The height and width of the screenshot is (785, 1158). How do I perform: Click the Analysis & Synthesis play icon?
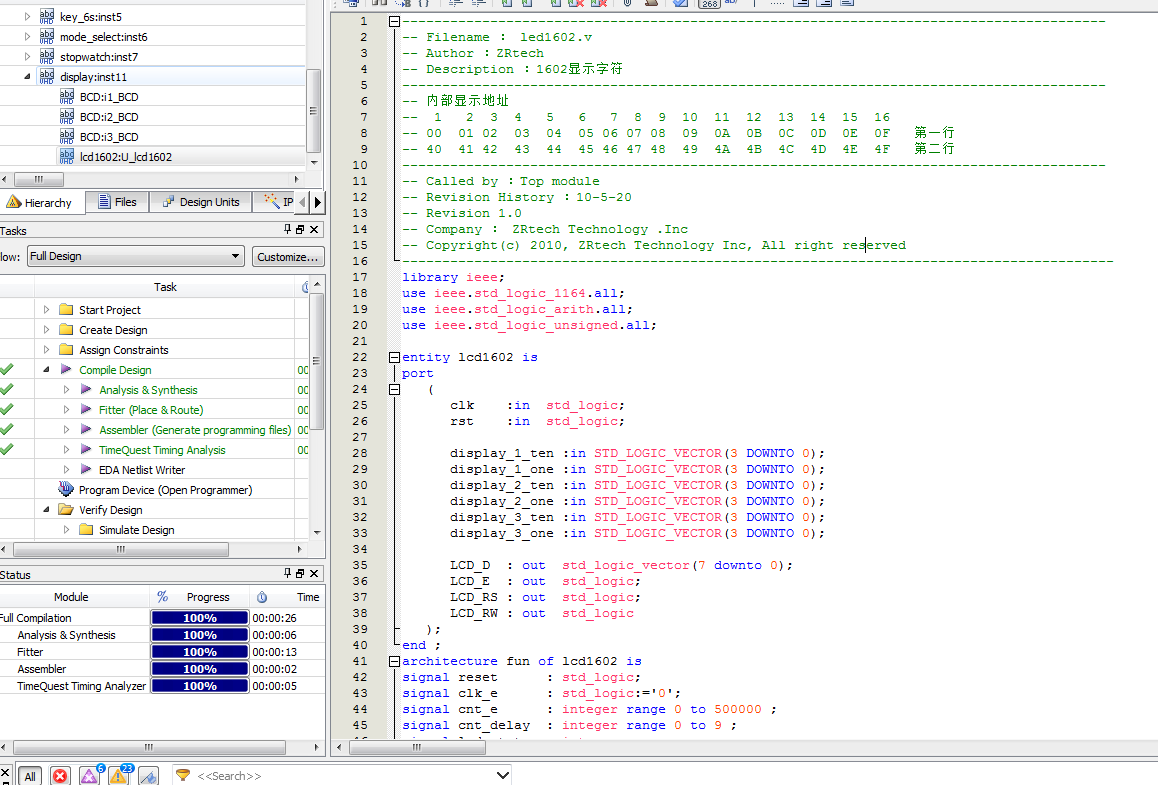86,389
